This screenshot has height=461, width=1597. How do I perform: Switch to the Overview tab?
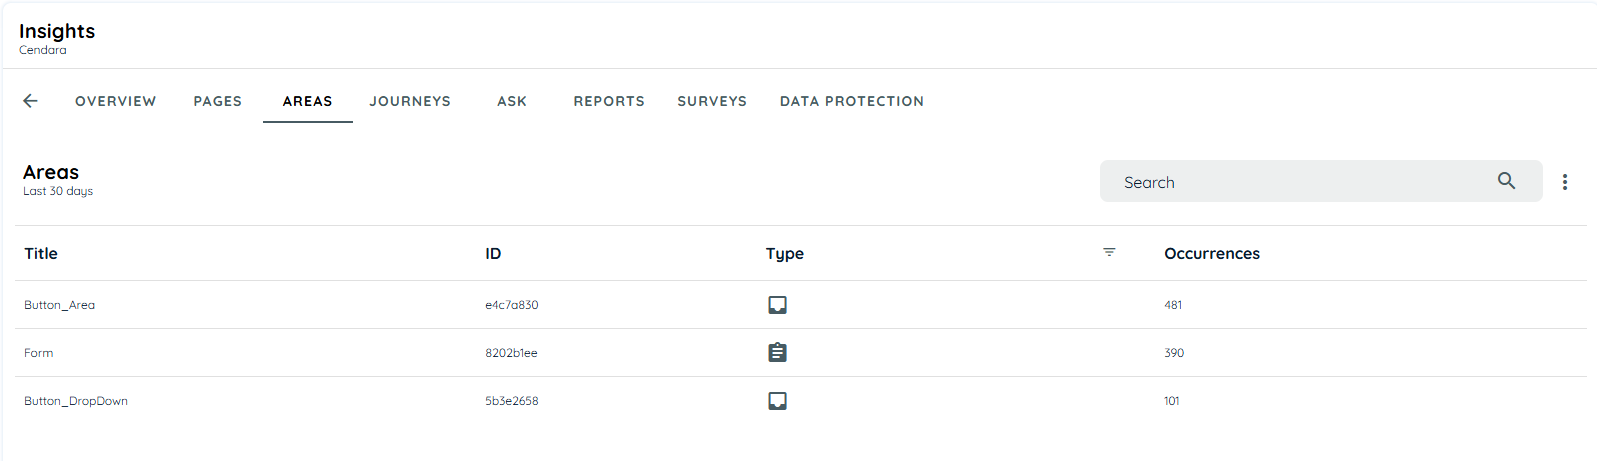116,101
